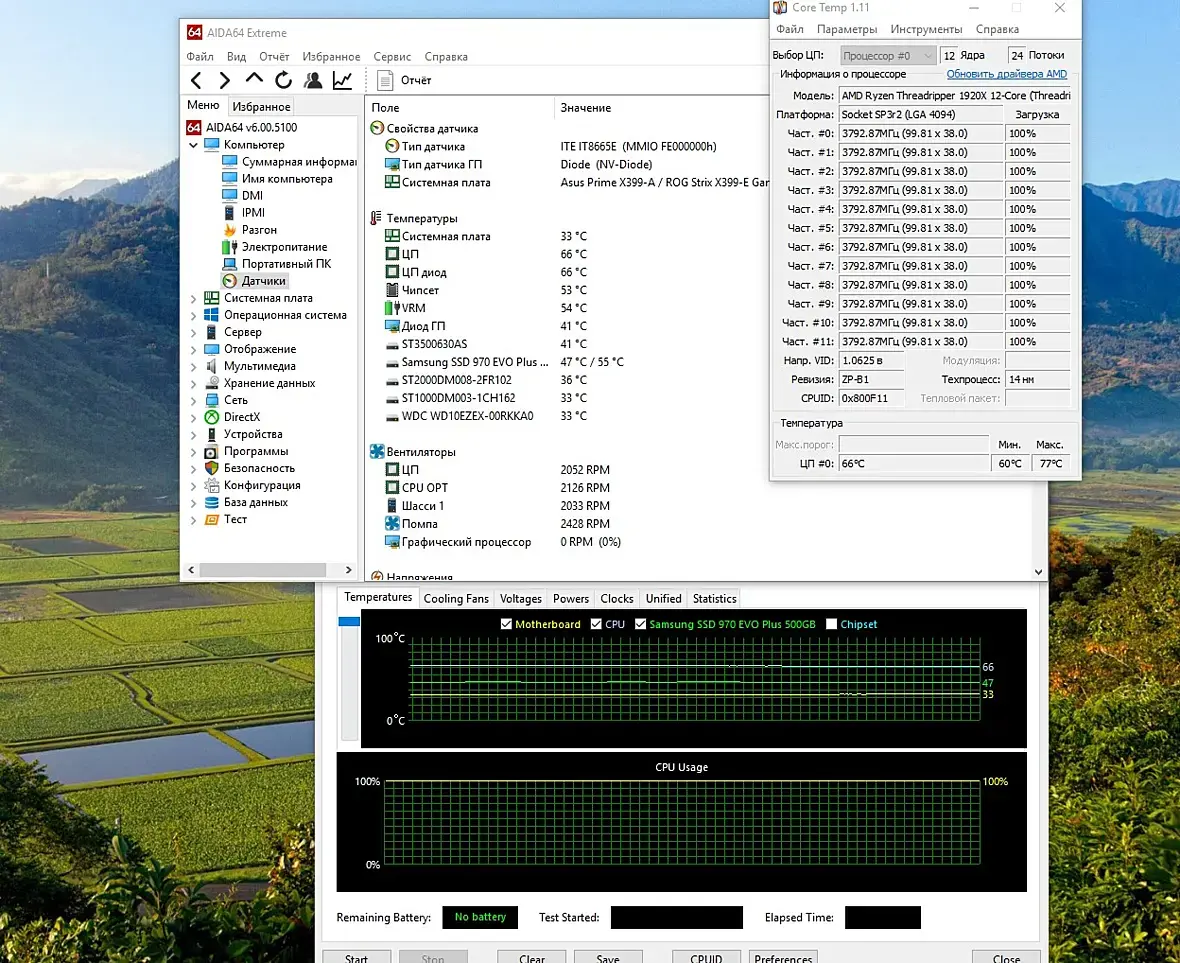Viewport: 1180px width, 963px height.
Task: Uncheck the Motherboard graph checkbox
Action: tap(506, 624)
